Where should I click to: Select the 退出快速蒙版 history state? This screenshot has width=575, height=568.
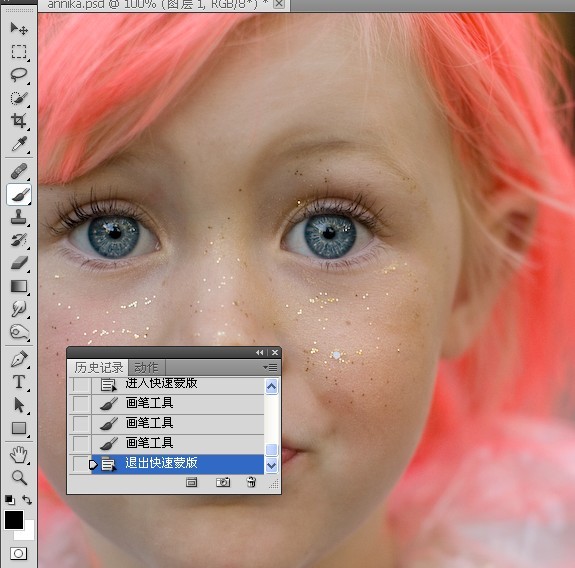coord(178,464)
